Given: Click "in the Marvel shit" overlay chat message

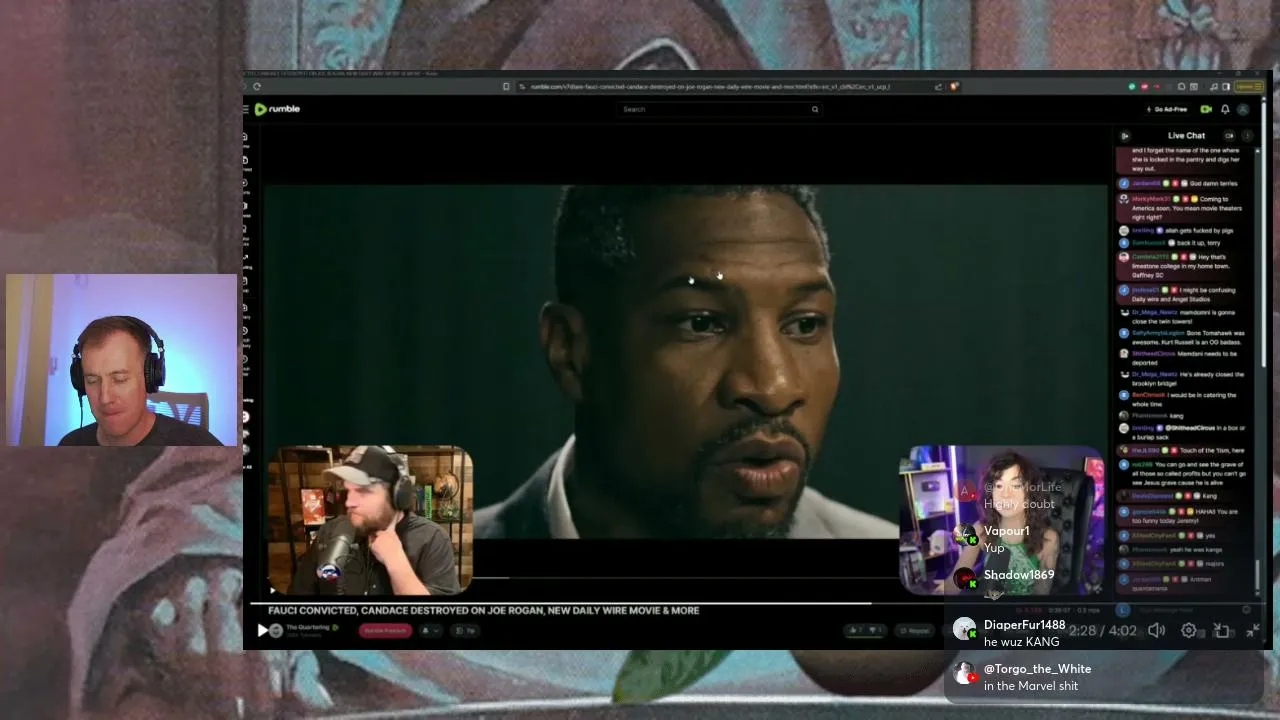Looking at the screenshot, I should click(1031, 686).
